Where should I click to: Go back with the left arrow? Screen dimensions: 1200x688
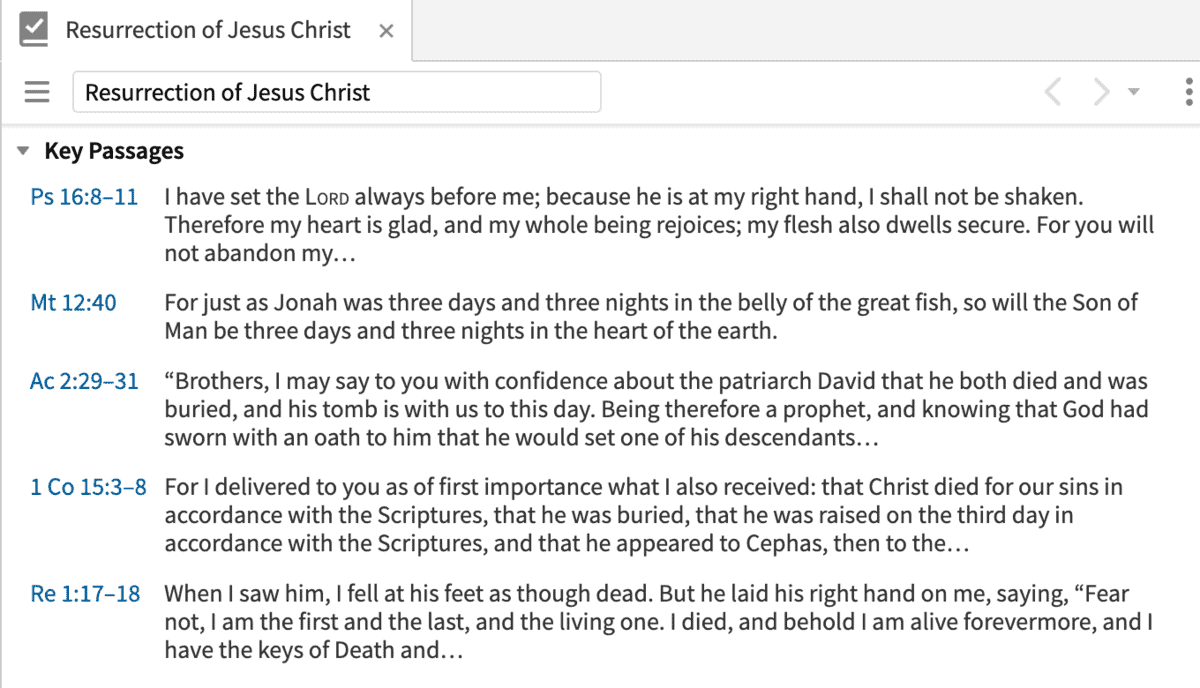coord(1053,92)
